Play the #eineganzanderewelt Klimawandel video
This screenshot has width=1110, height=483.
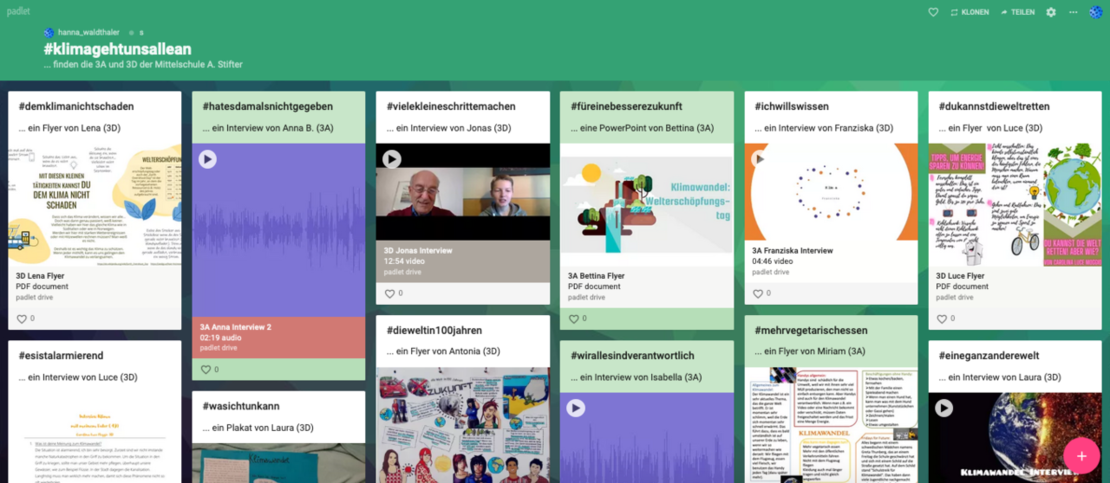point(944,408)
